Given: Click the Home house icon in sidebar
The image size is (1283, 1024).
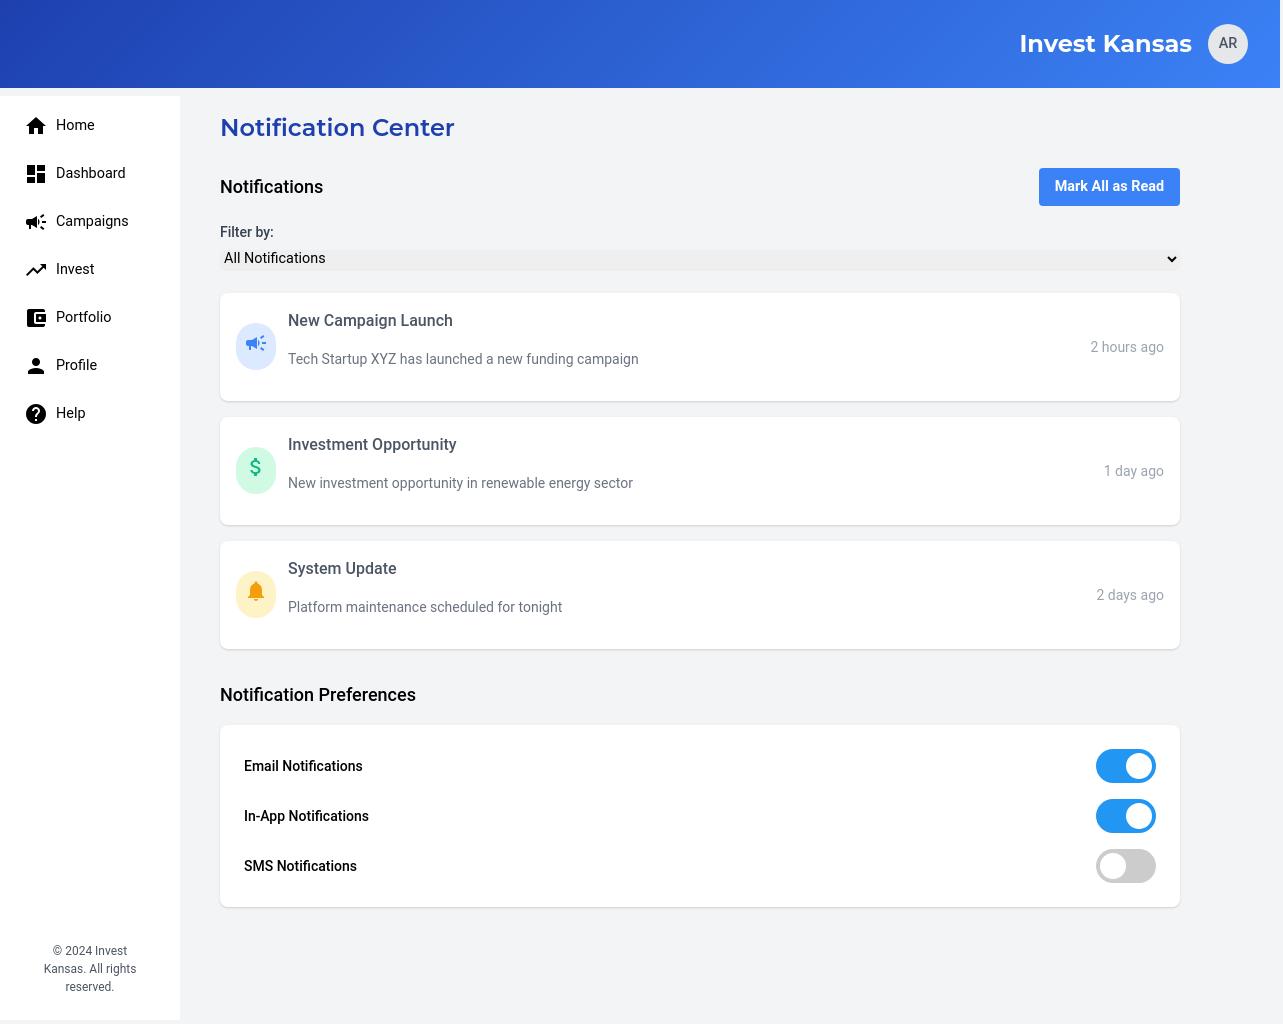Looking at the screenshot, I should click(x=36, y=125).
